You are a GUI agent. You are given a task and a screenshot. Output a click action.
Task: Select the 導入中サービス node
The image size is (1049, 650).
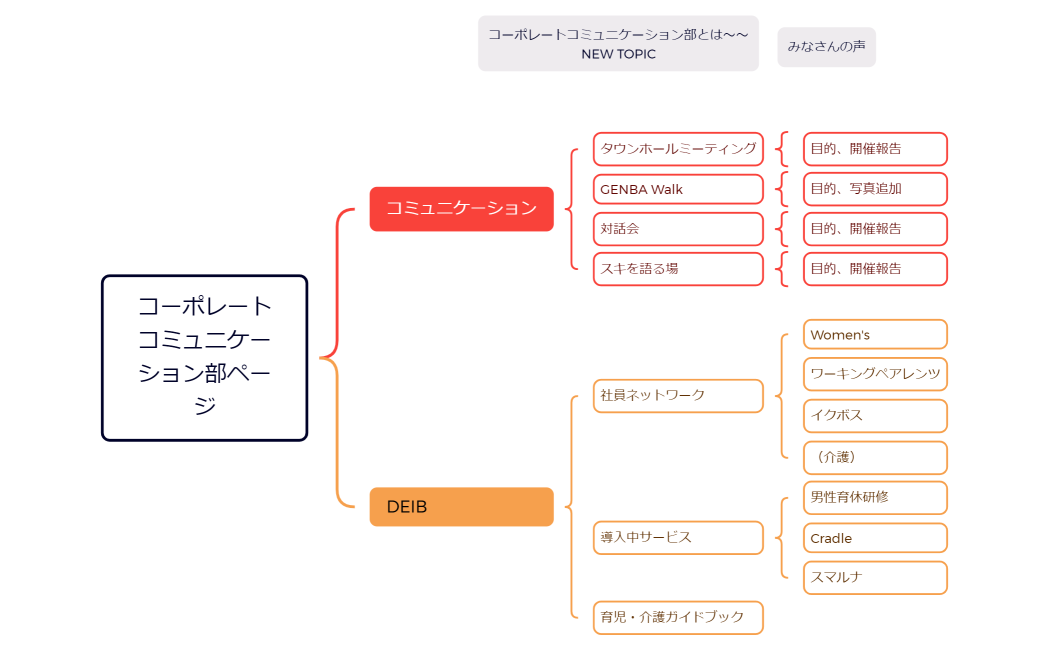(x=677, y=538)
